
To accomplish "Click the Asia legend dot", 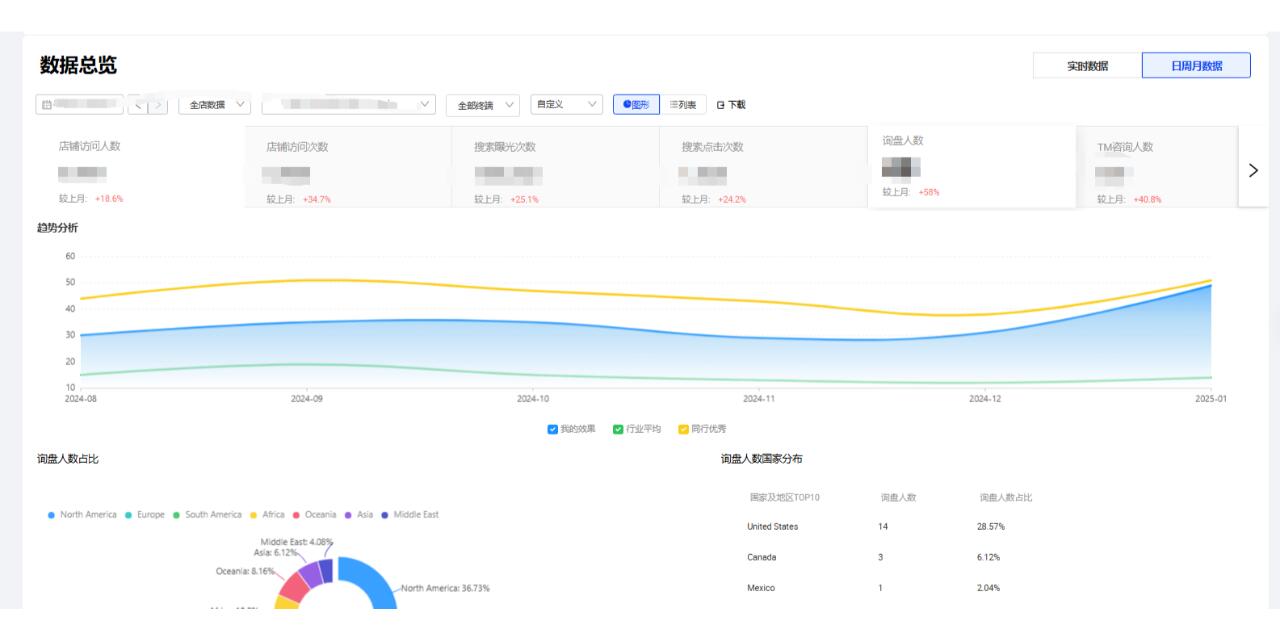I will [x=348, y=515].
